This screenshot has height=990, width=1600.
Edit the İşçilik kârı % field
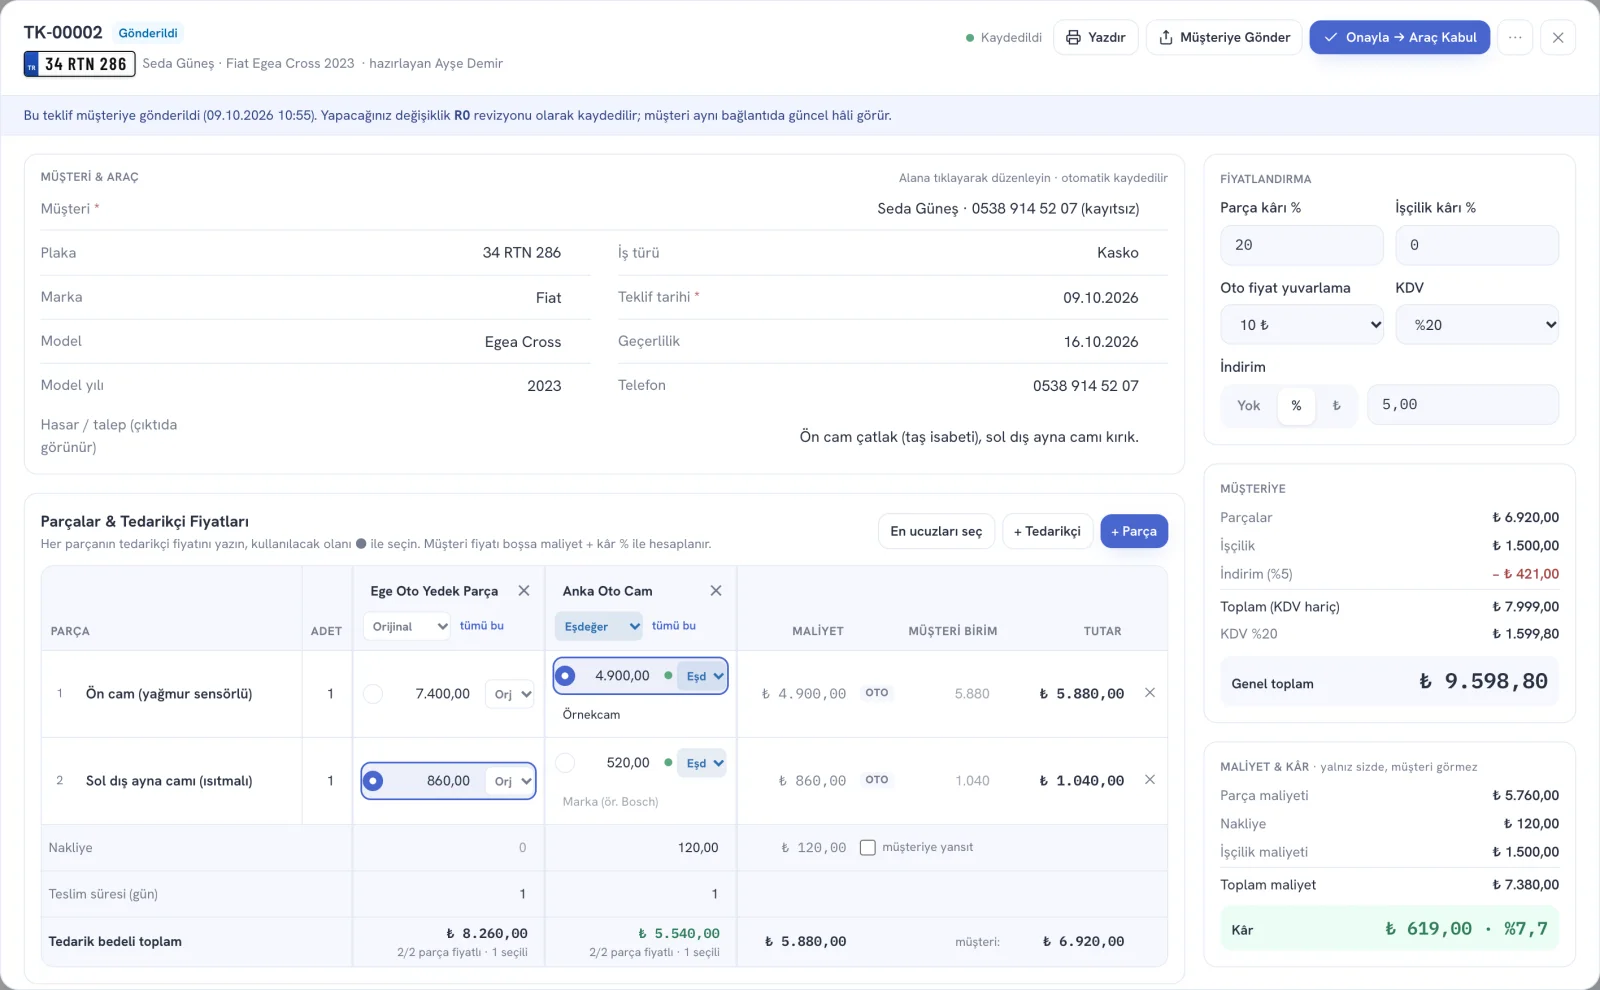pyautogui.click(x=1477, y=245)
